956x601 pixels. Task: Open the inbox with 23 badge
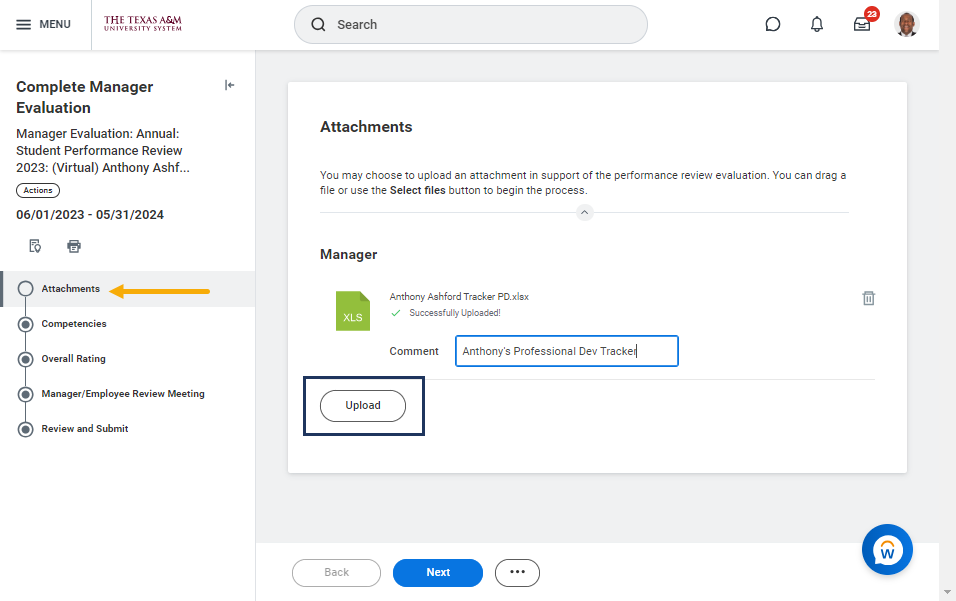(862, 24)
